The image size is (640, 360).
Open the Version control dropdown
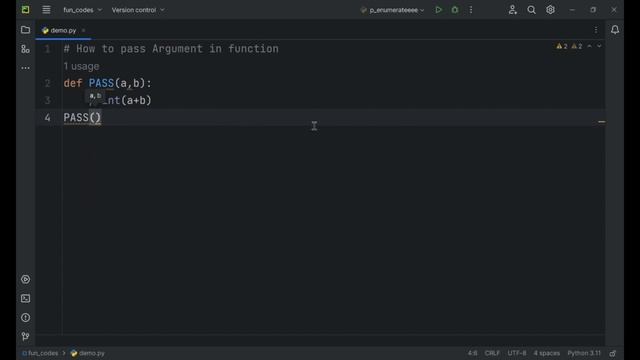click(138, 10)
